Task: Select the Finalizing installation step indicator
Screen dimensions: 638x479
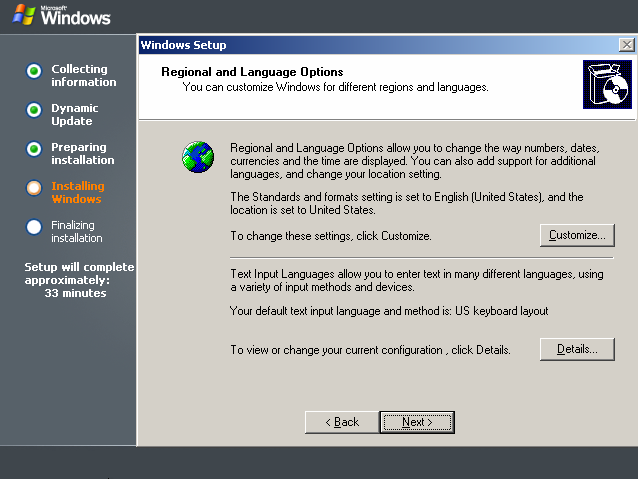Action: [x=34, y=227]
